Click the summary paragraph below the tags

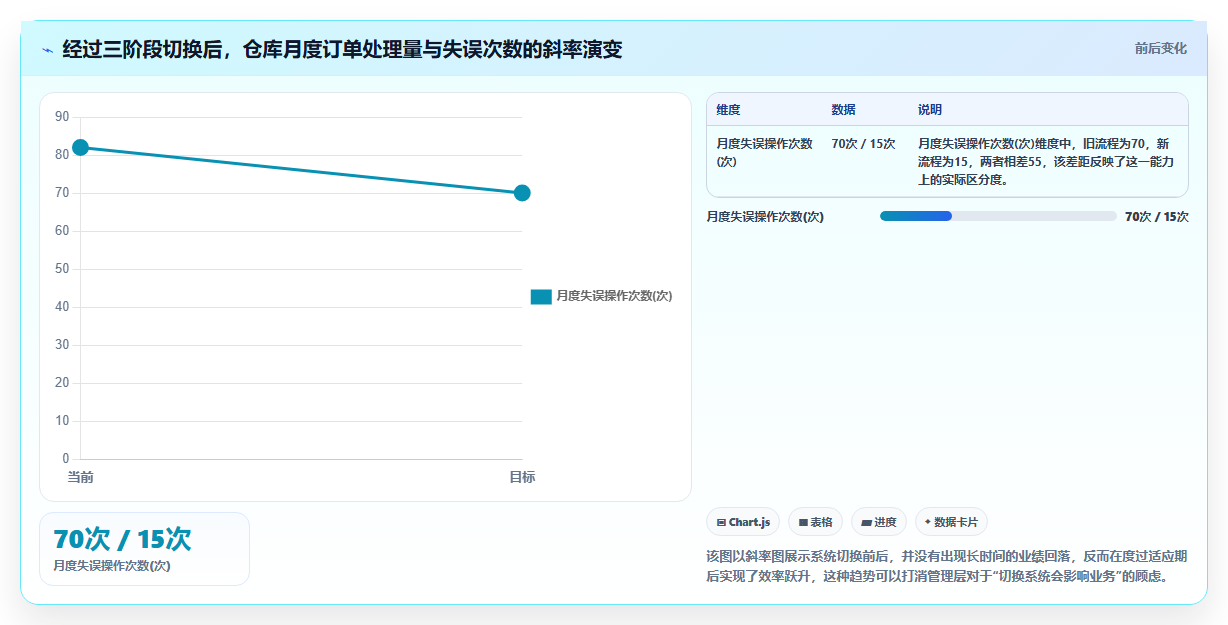pyautogui.click(x=946, y=566)
